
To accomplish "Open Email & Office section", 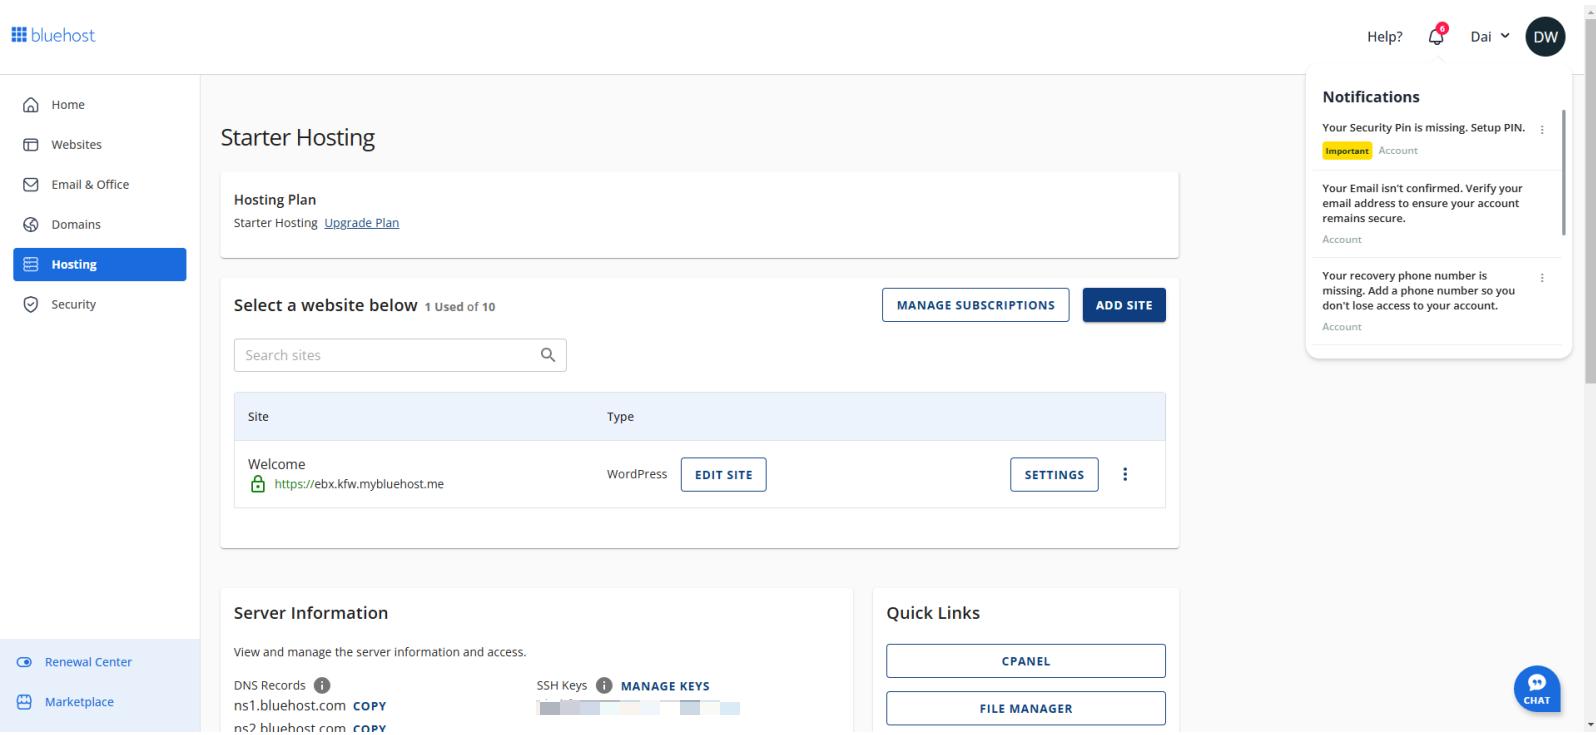I will (90, 184).
